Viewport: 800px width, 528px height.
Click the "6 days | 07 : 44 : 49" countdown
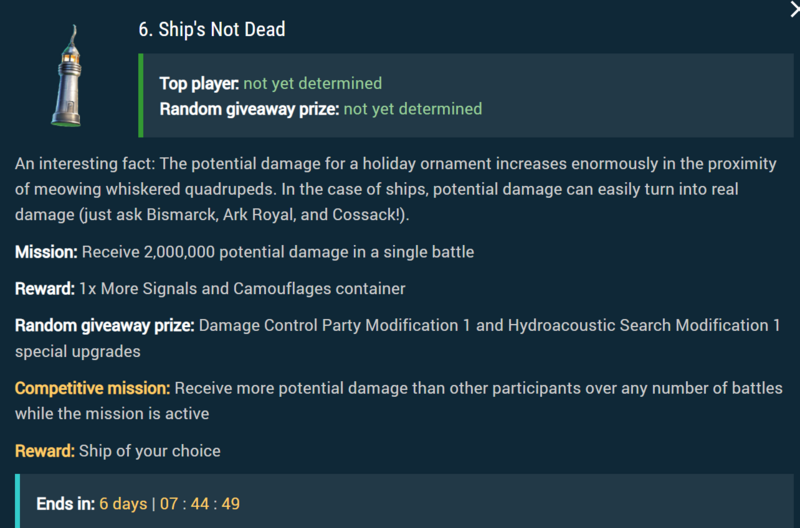tap(169, 503)
